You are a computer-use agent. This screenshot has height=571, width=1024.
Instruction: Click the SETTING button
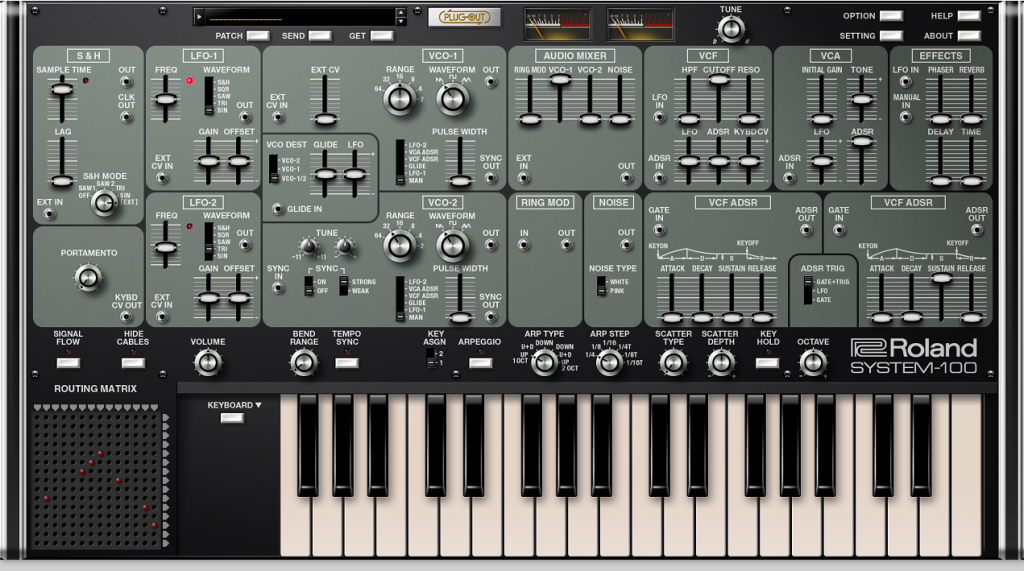[891, 35]
